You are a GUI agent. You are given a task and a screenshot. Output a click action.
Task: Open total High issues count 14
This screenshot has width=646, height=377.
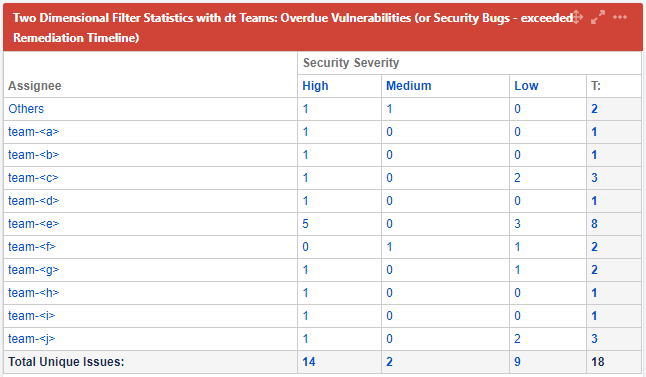309,362
